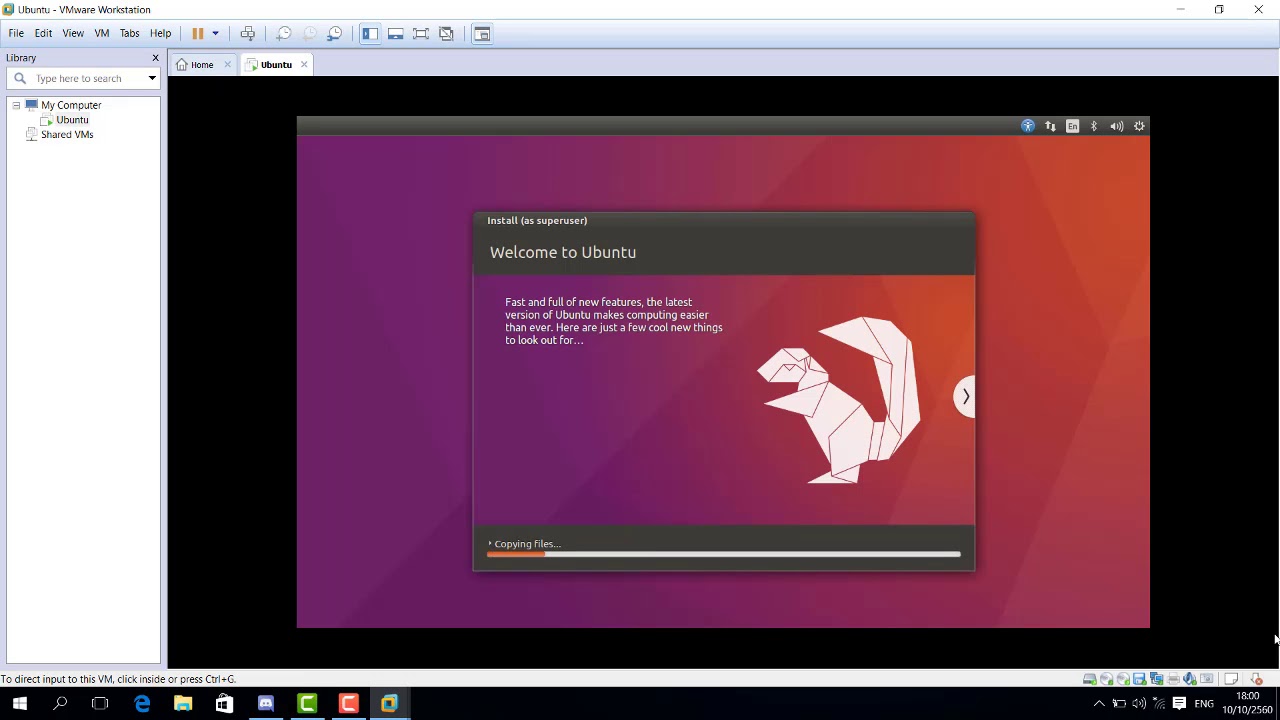Open Ubuntu sound volume indicator
The width and height of the screenshot is (1280, 720).
pyautogui.click(x=1116, y=126)
